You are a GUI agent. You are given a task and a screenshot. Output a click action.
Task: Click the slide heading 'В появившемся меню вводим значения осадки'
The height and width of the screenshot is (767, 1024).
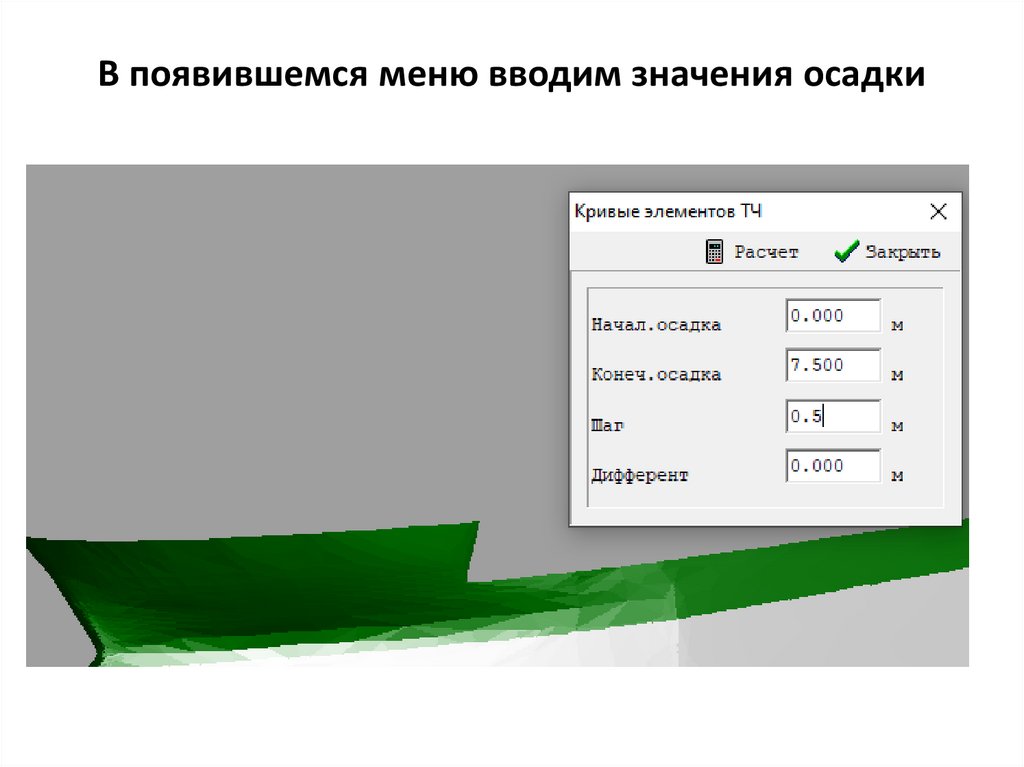[x=511, y=74]
